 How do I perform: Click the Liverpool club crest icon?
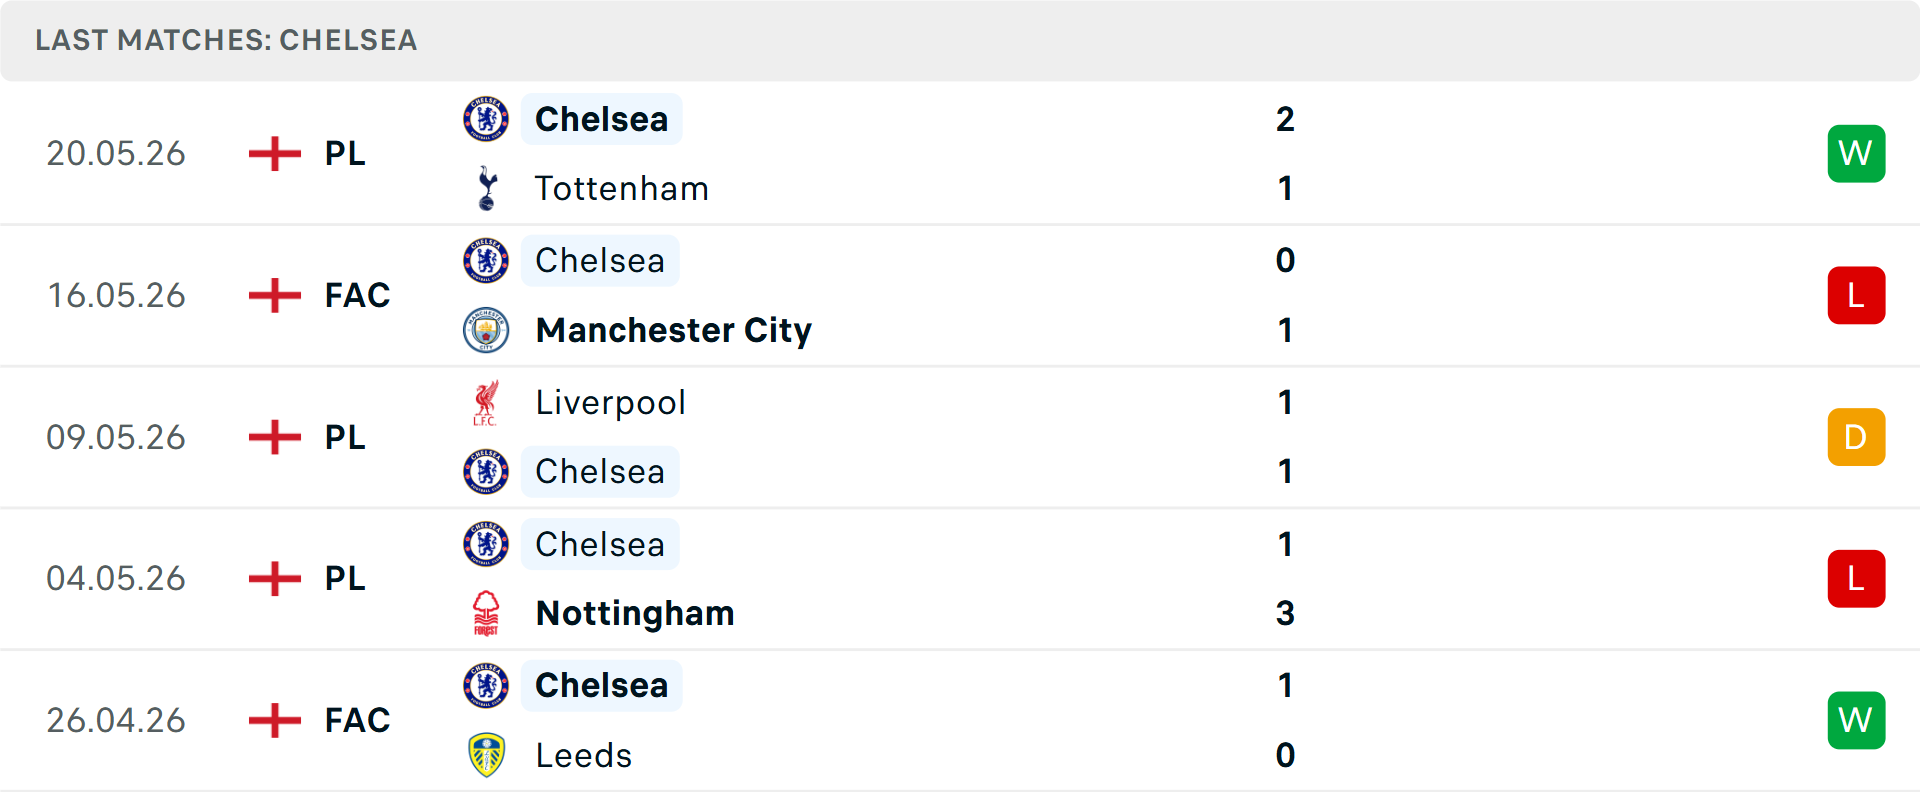coord(486,402)
